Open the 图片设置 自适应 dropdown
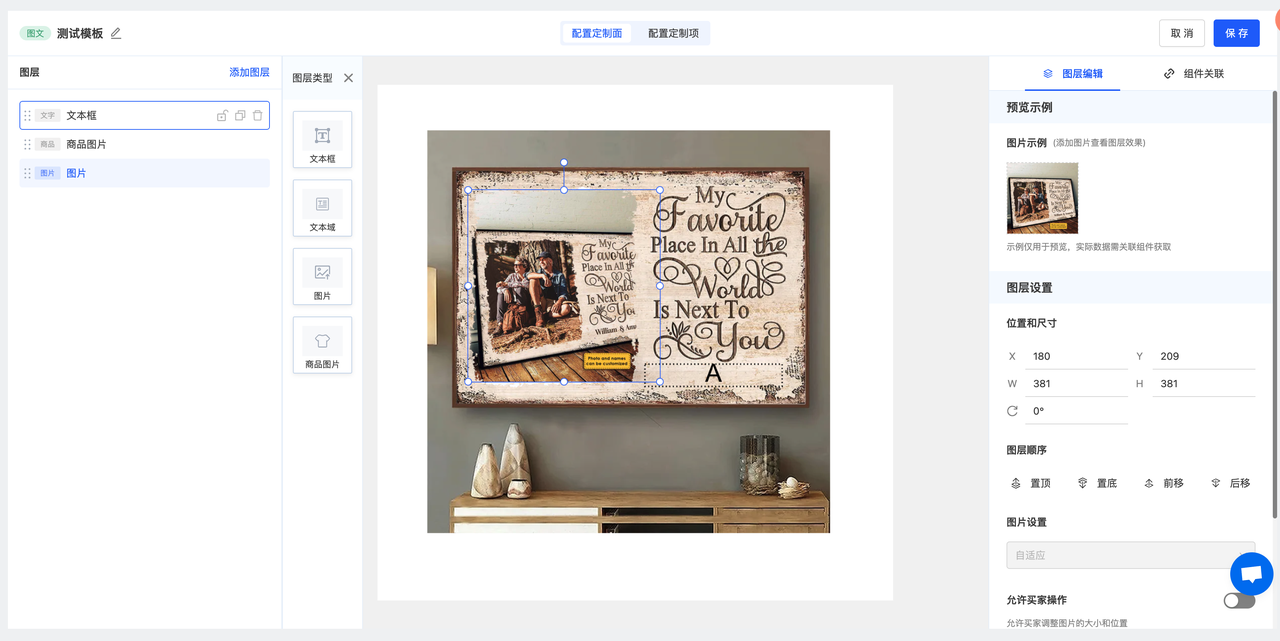1280x641 pixels. coord(1130,555)
